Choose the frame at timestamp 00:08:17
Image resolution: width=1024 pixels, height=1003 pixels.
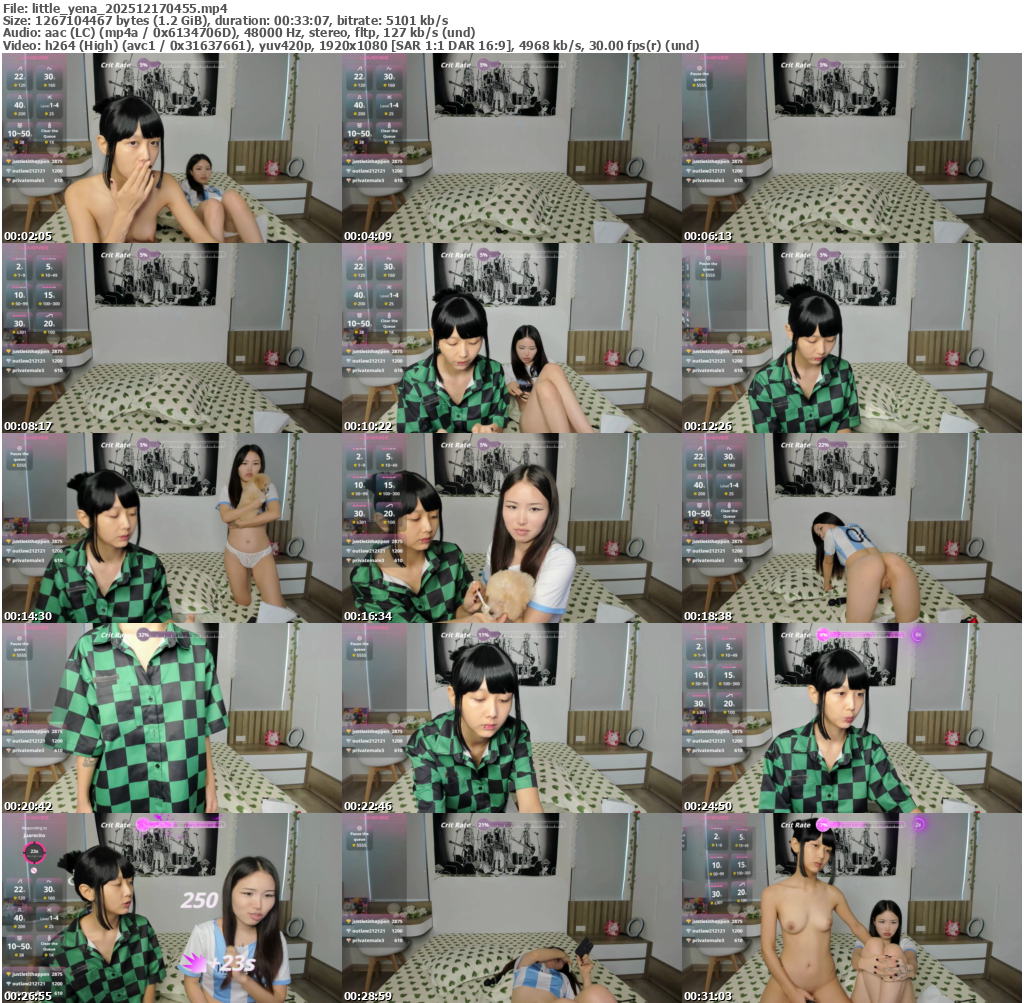pos(172,338)
